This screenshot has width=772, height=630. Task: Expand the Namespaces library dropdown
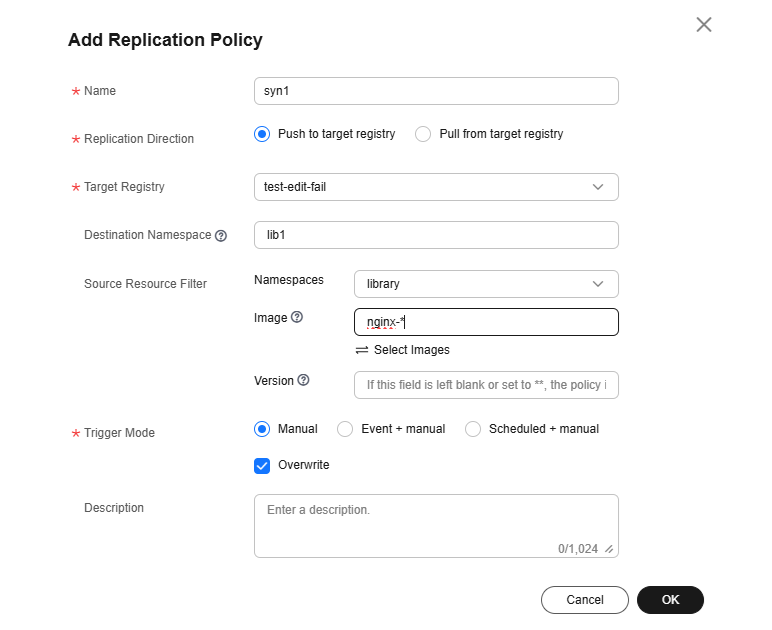click(x=486, y=284)
